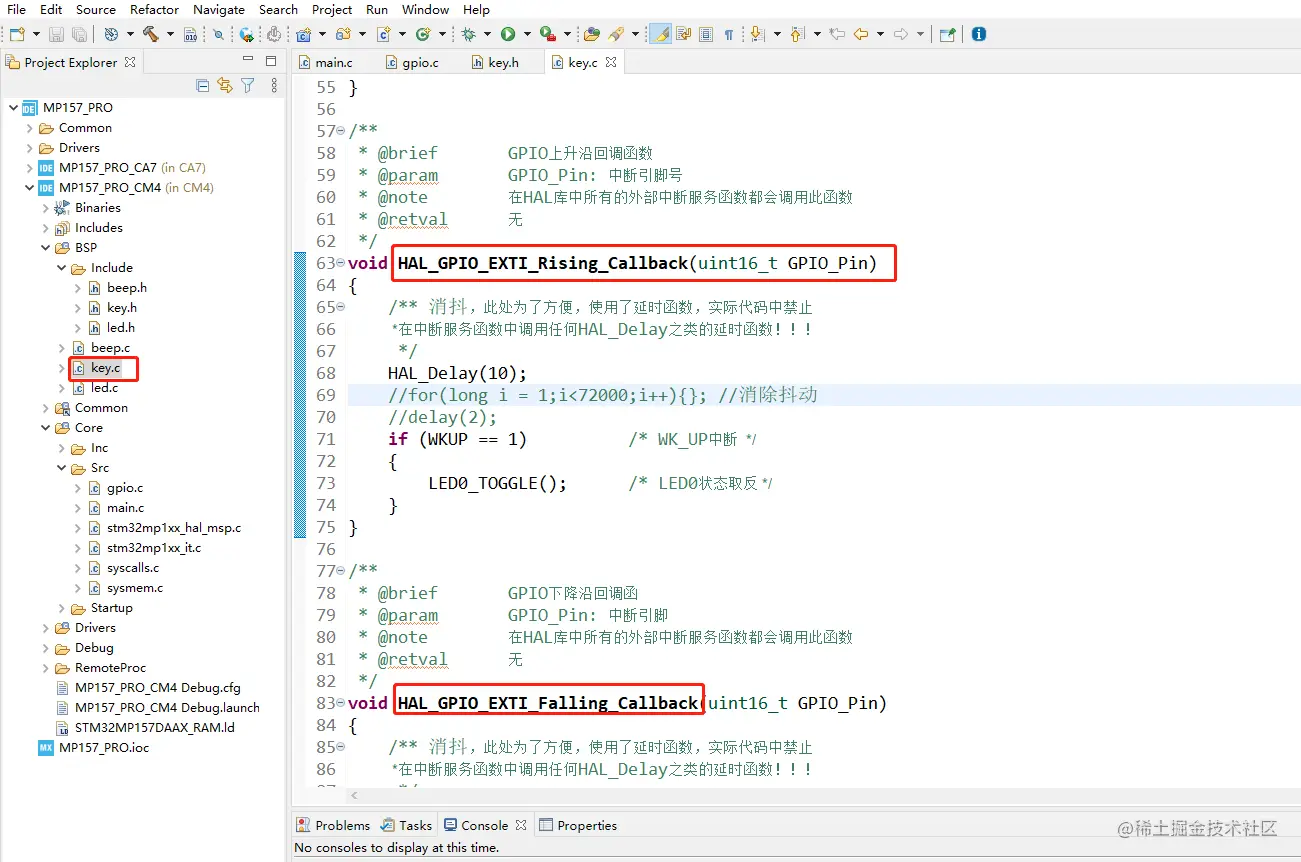
Task: Select stm32mp1xx_it.c in the tree
Action: click(x=154, y=548)
